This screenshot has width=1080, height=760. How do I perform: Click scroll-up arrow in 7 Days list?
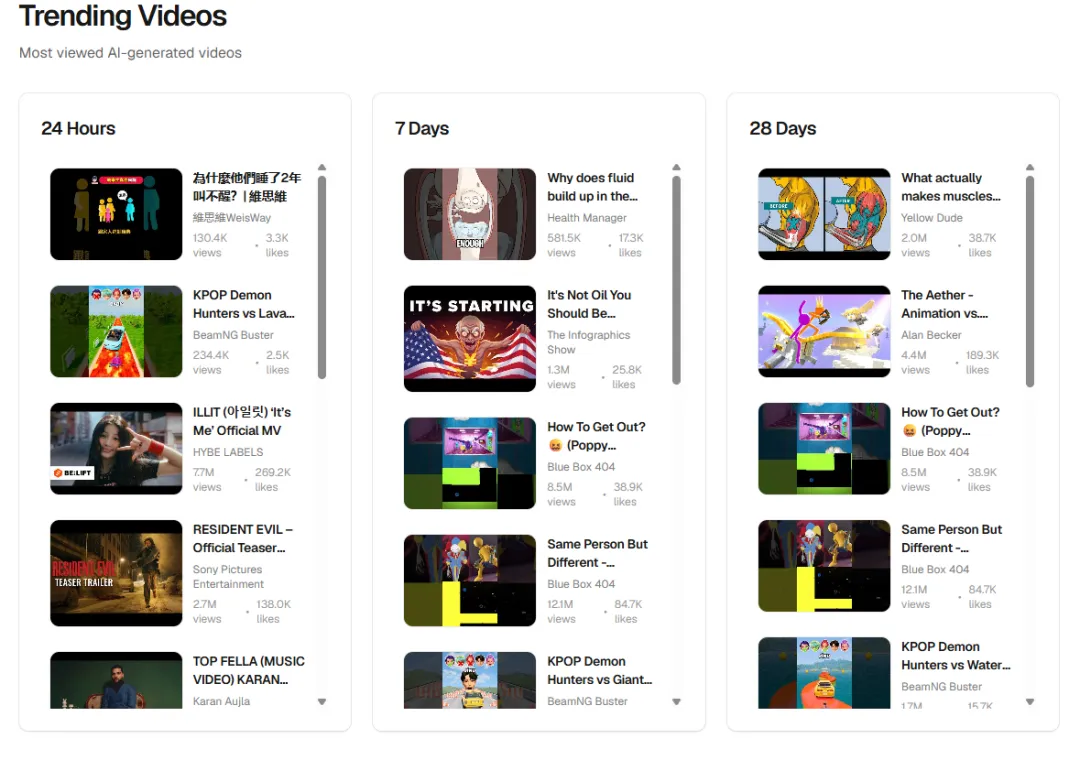coord(676,167)
